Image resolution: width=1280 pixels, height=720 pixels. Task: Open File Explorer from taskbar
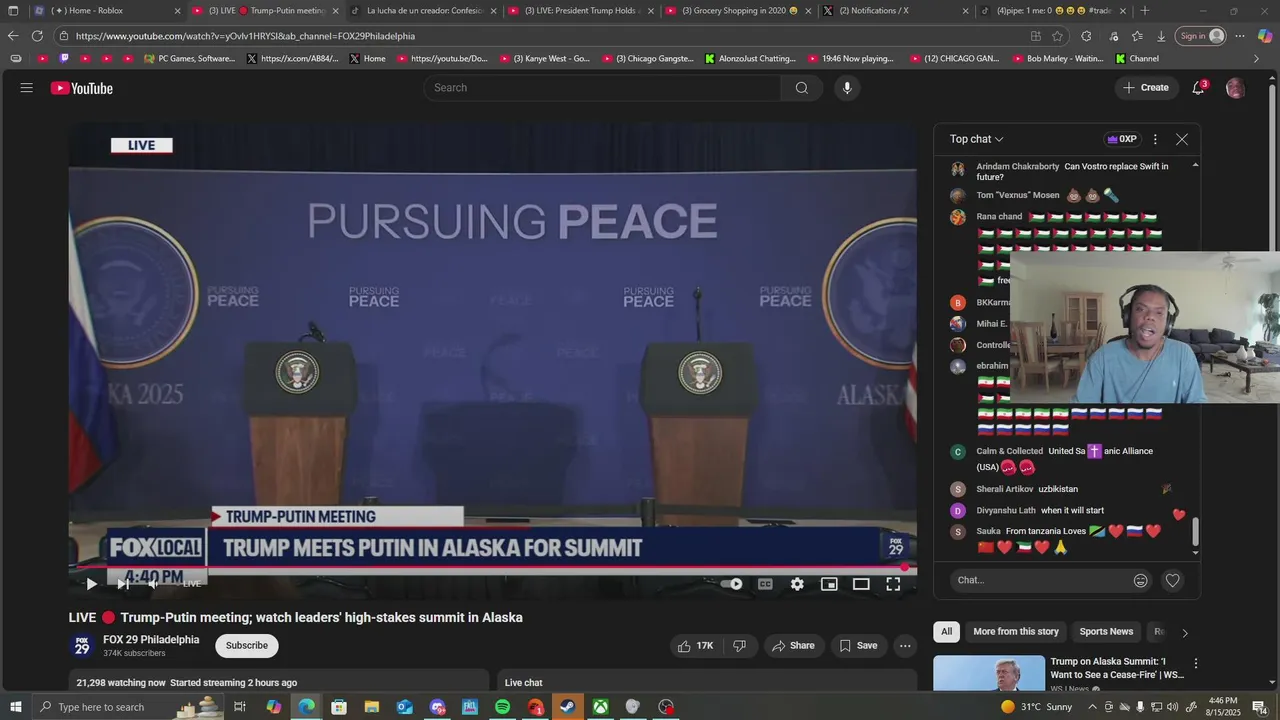point(372,707)
